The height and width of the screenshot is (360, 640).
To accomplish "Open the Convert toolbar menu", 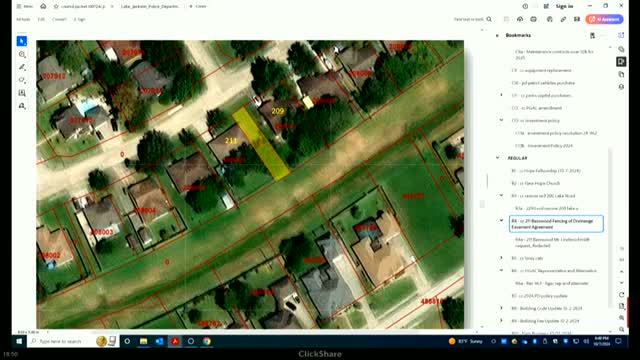I will [59, 19].
